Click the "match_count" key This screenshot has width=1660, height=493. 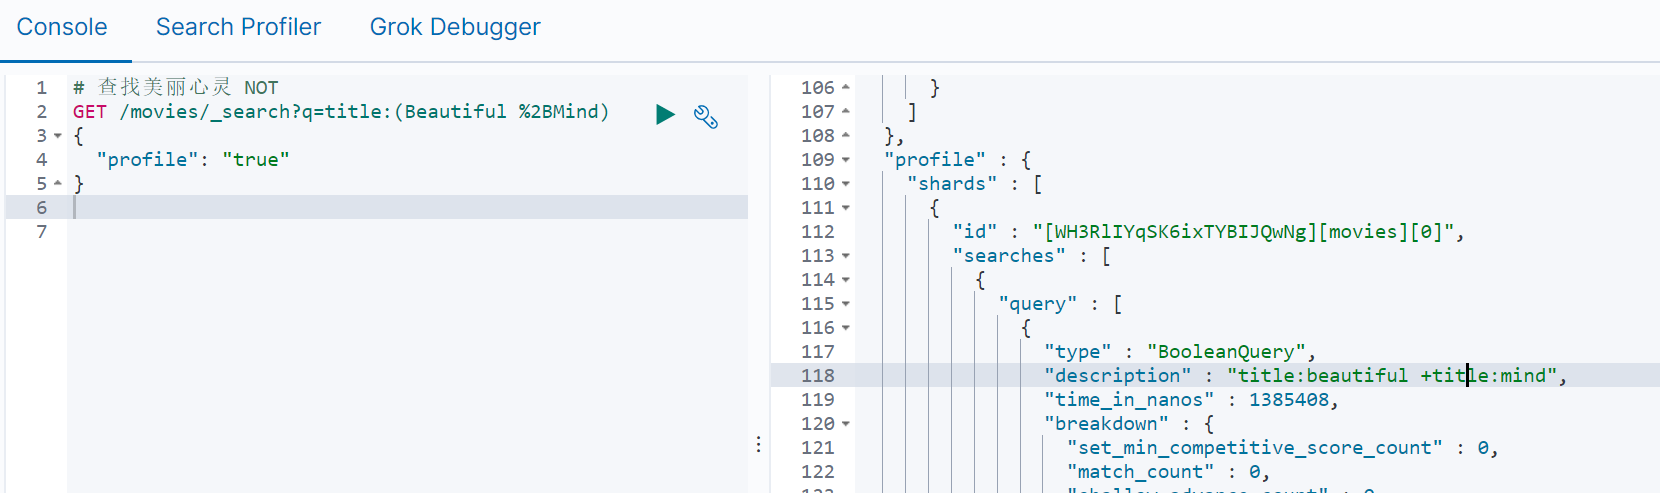(1140, 472)
